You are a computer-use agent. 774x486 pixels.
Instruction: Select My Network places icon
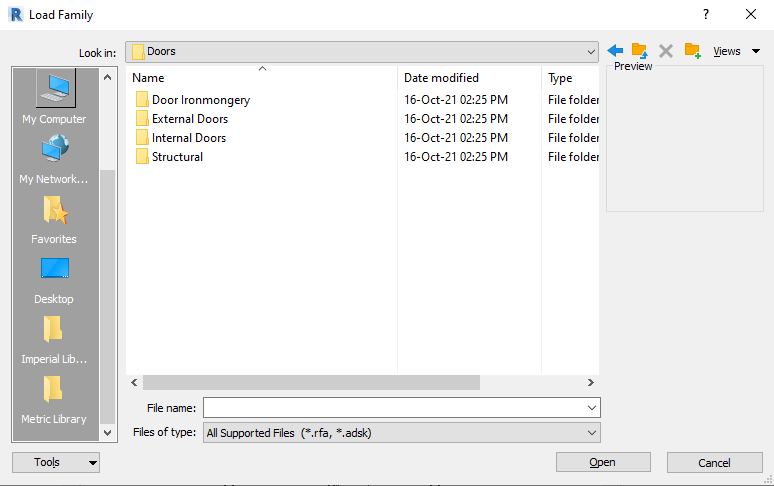tap(54, 159)
